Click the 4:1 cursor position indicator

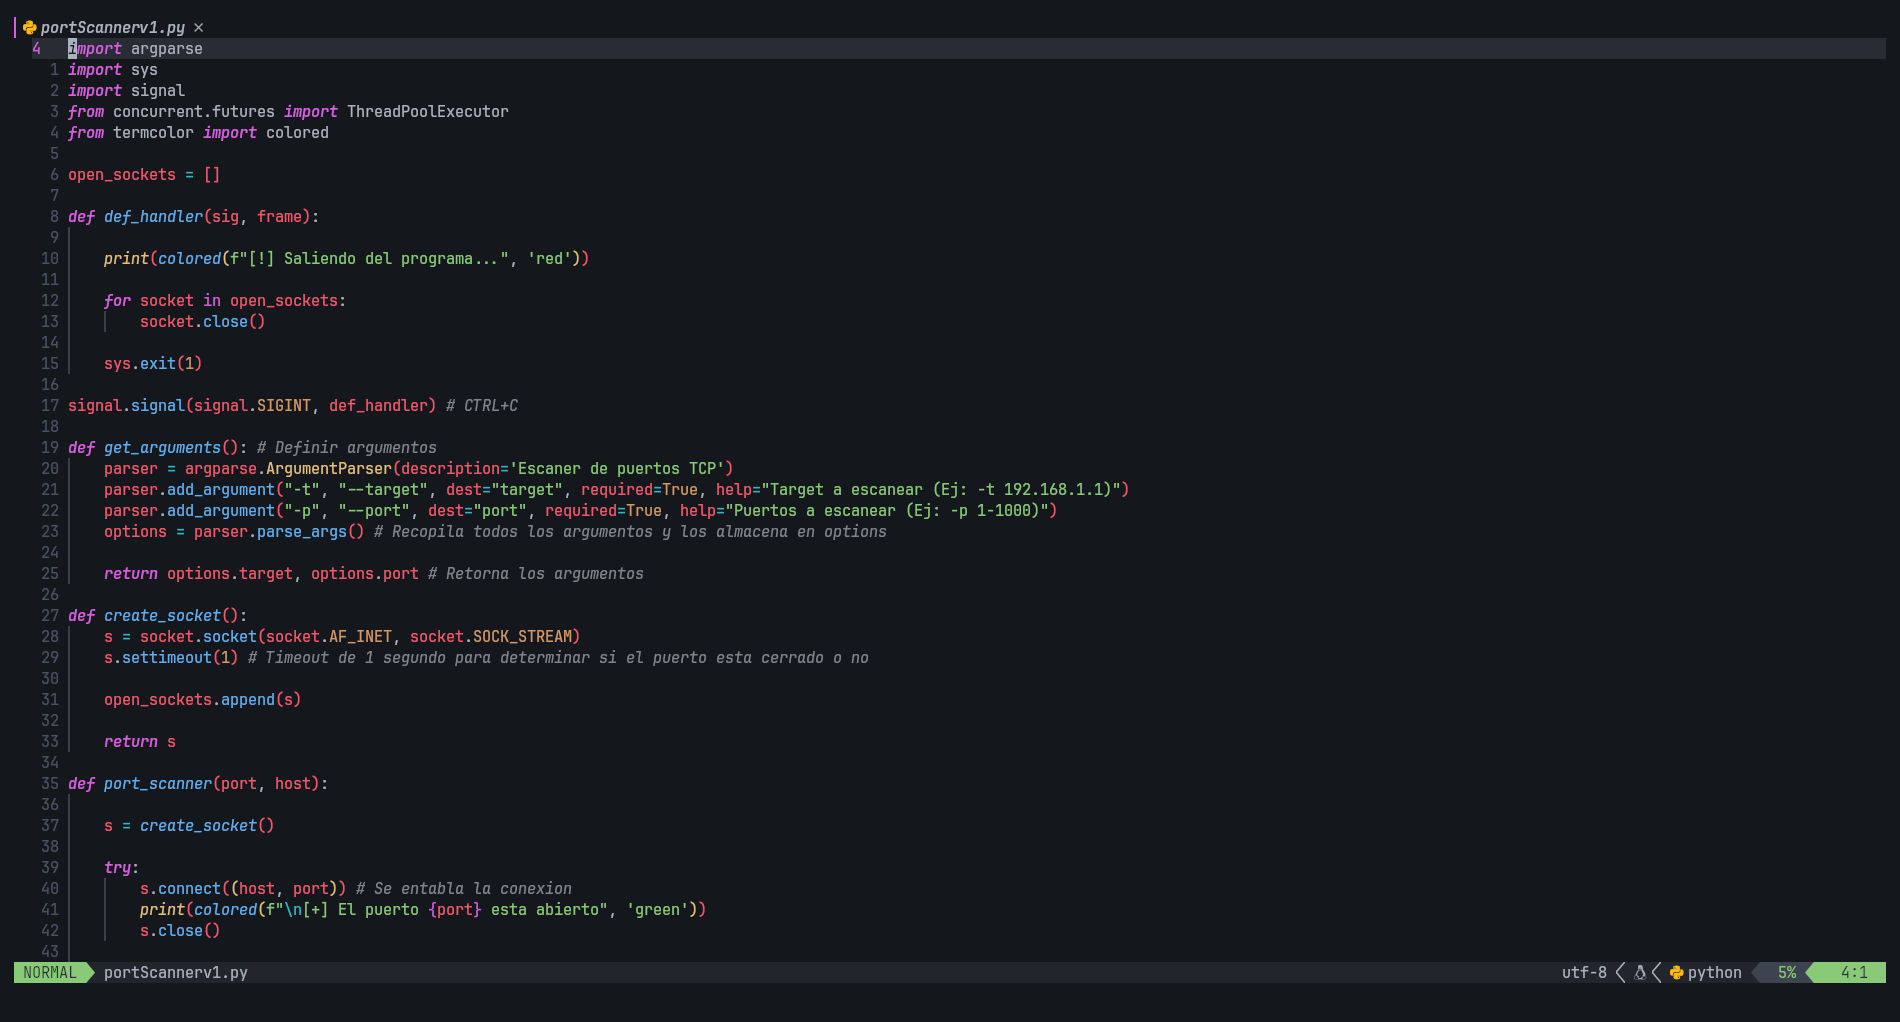1854,972
